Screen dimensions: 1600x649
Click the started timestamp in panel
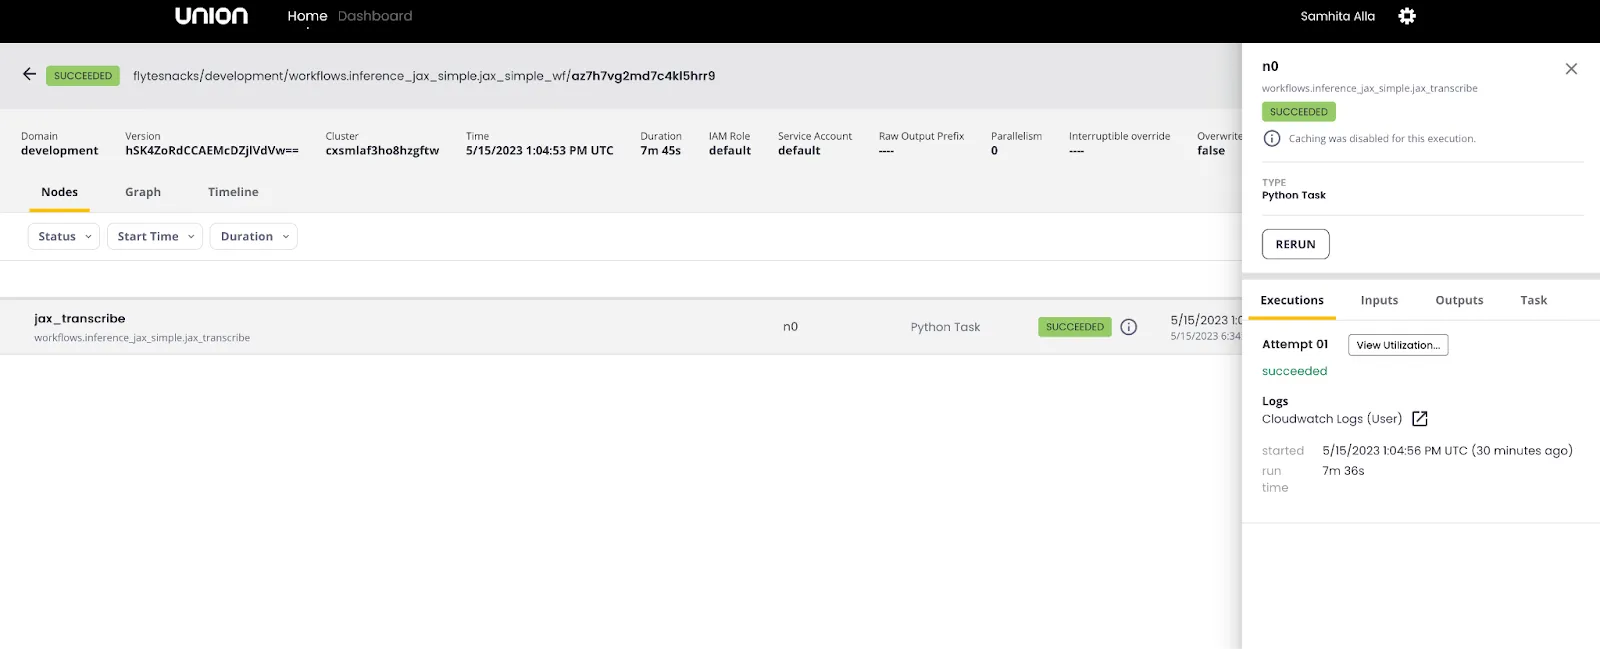pyautogui.click(x=1447, y=451)
